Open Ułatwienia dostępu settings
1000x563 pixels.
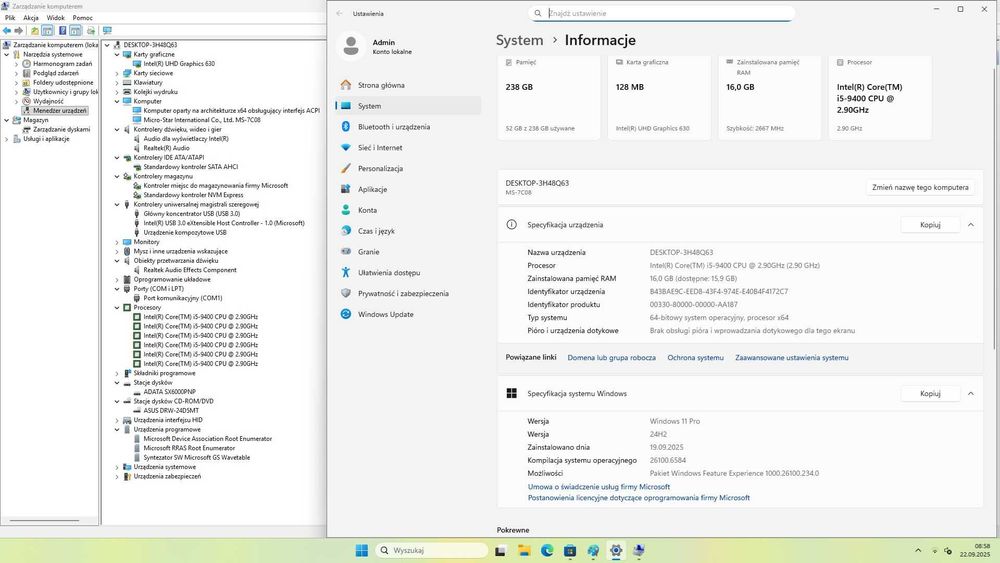pos(408,273)
